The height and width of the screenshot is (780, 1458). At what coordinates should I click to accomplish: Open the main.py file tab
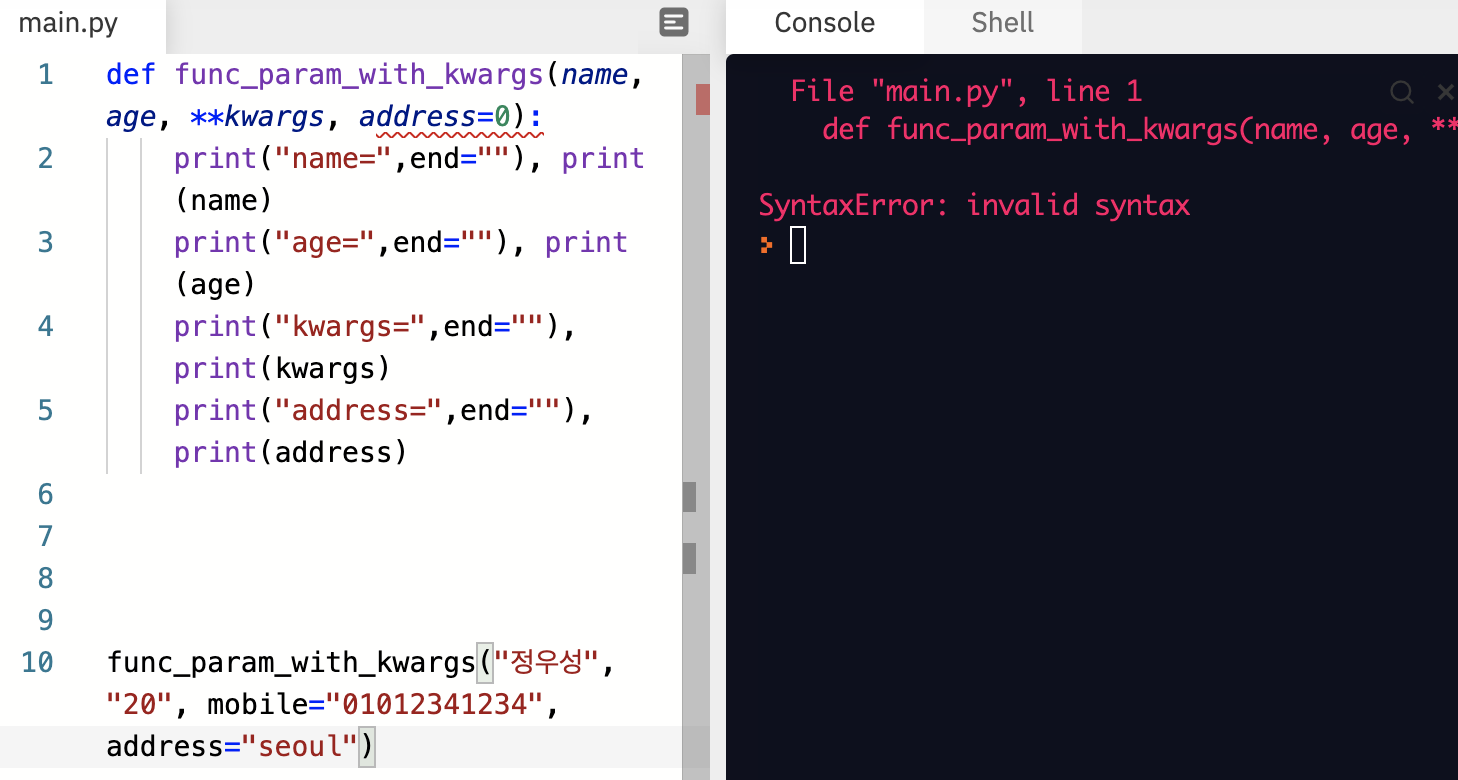pyautogui.click(x=68, y=23)
